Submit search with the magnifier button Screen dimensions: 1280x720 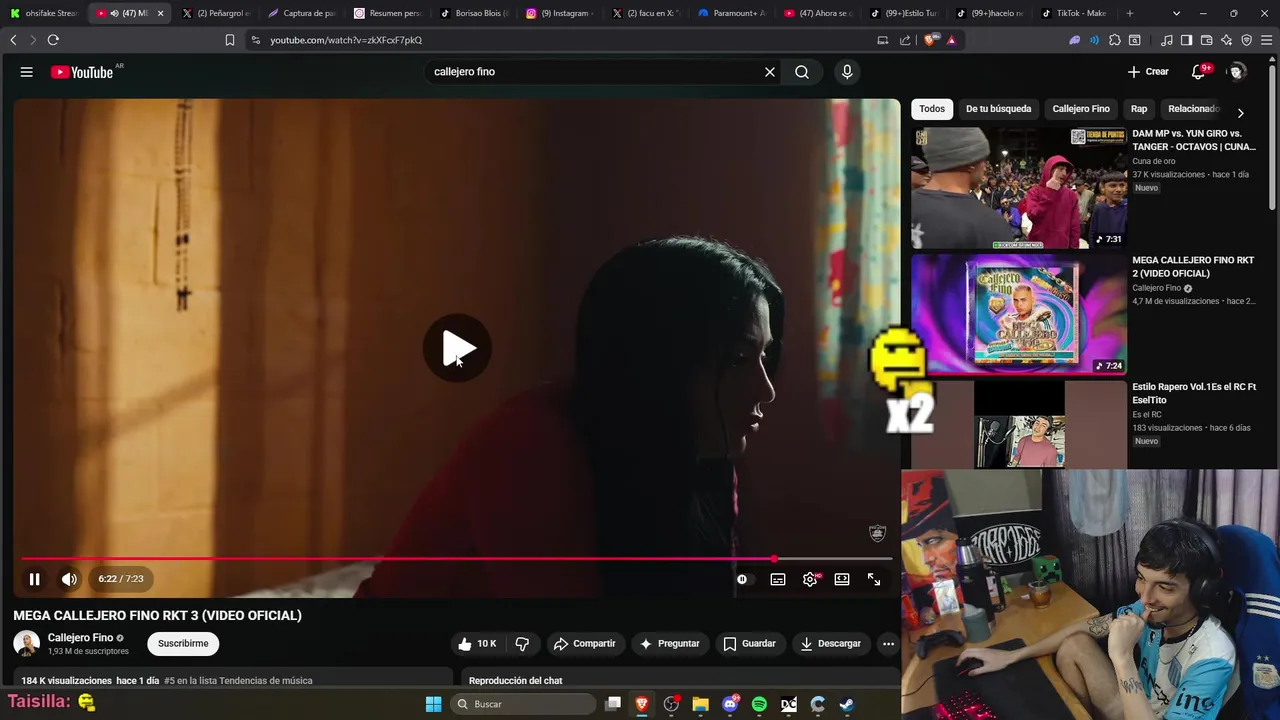click(802, 72)
